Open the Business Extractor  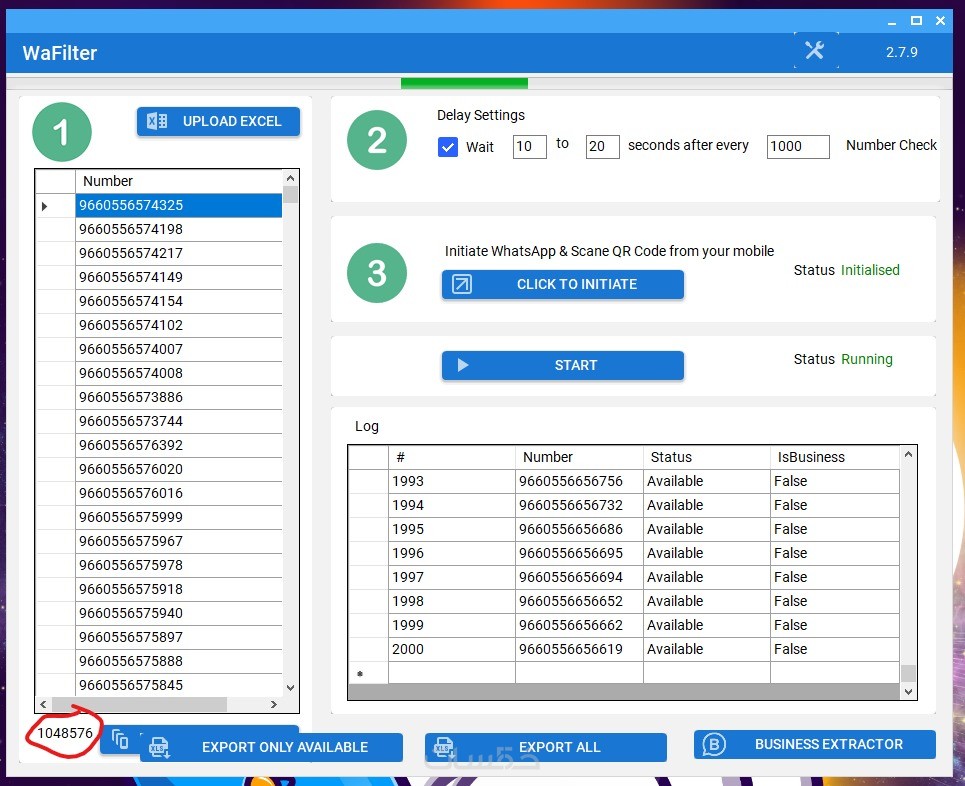click(815, 744)
